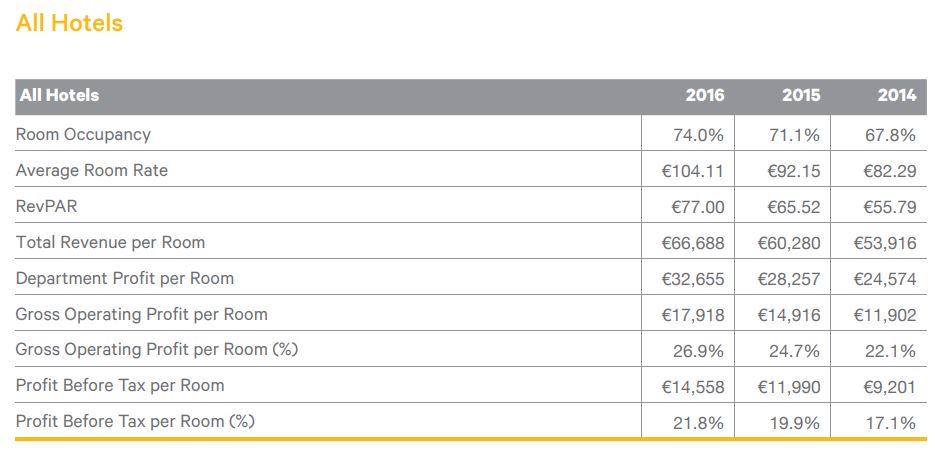Click the yellow "All Hotels" page heading
This screenshot has height=453, width=935.
pos(69,23)
